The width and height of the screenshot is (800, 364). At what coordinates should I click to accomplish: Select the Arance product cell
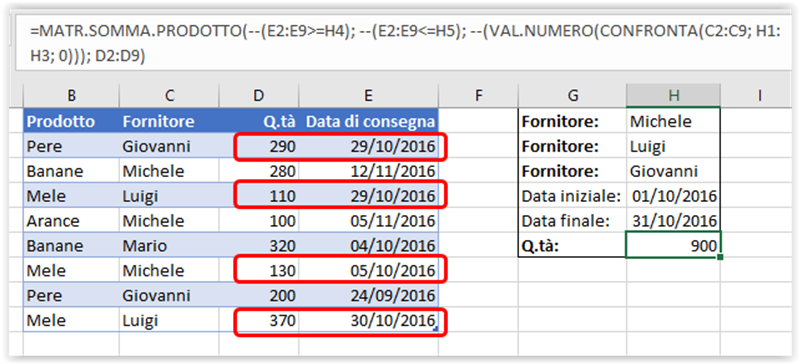tap(71, 221)
